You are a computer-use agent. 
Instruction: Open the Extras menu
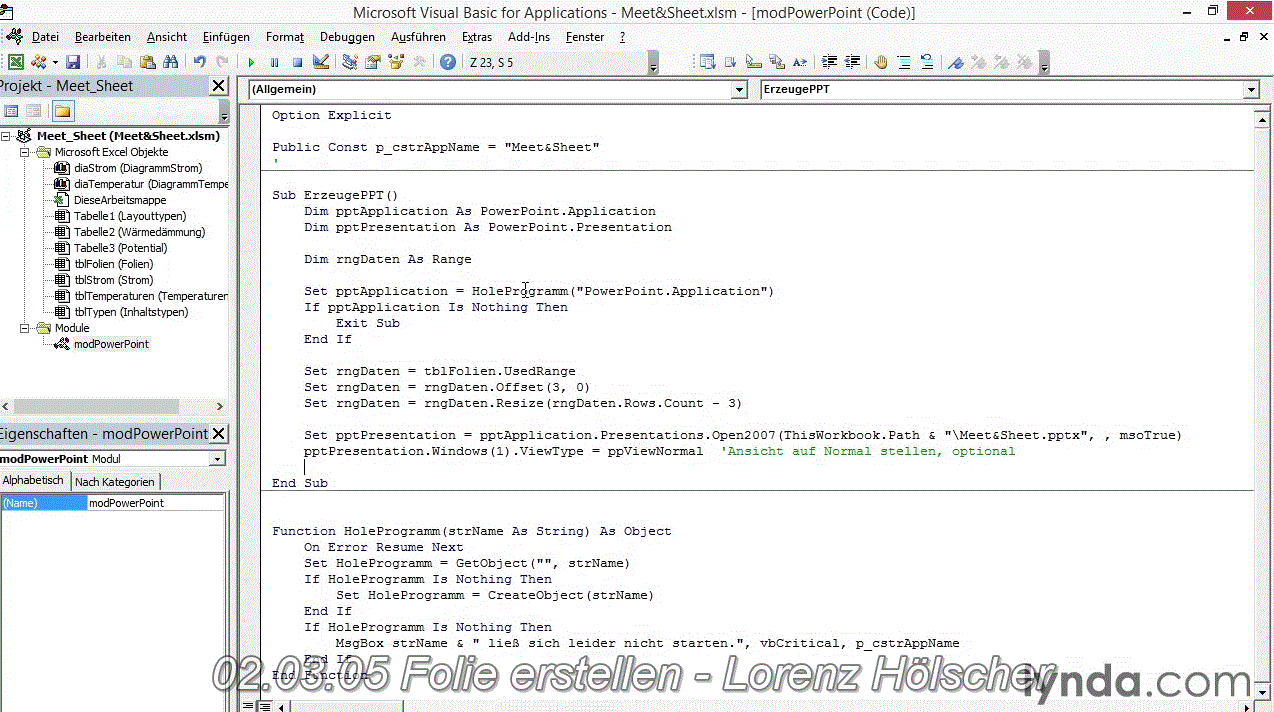point(477,37)
